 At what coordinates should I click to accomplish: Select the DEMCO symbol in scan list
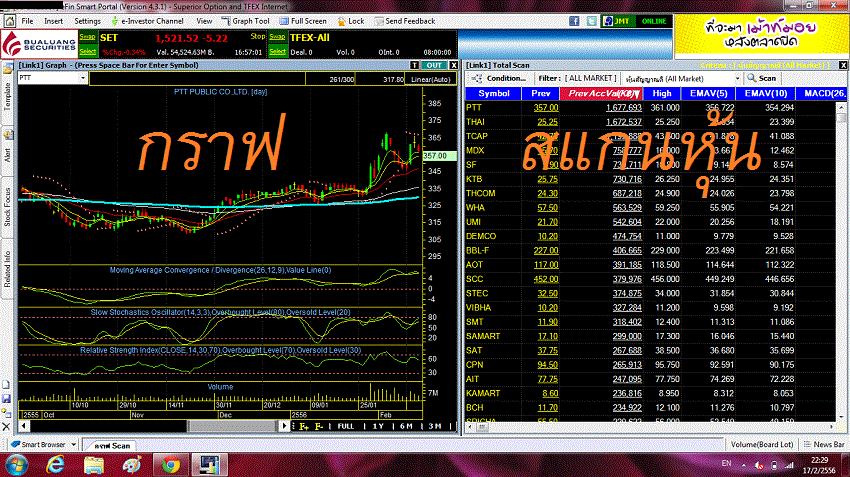481,236
